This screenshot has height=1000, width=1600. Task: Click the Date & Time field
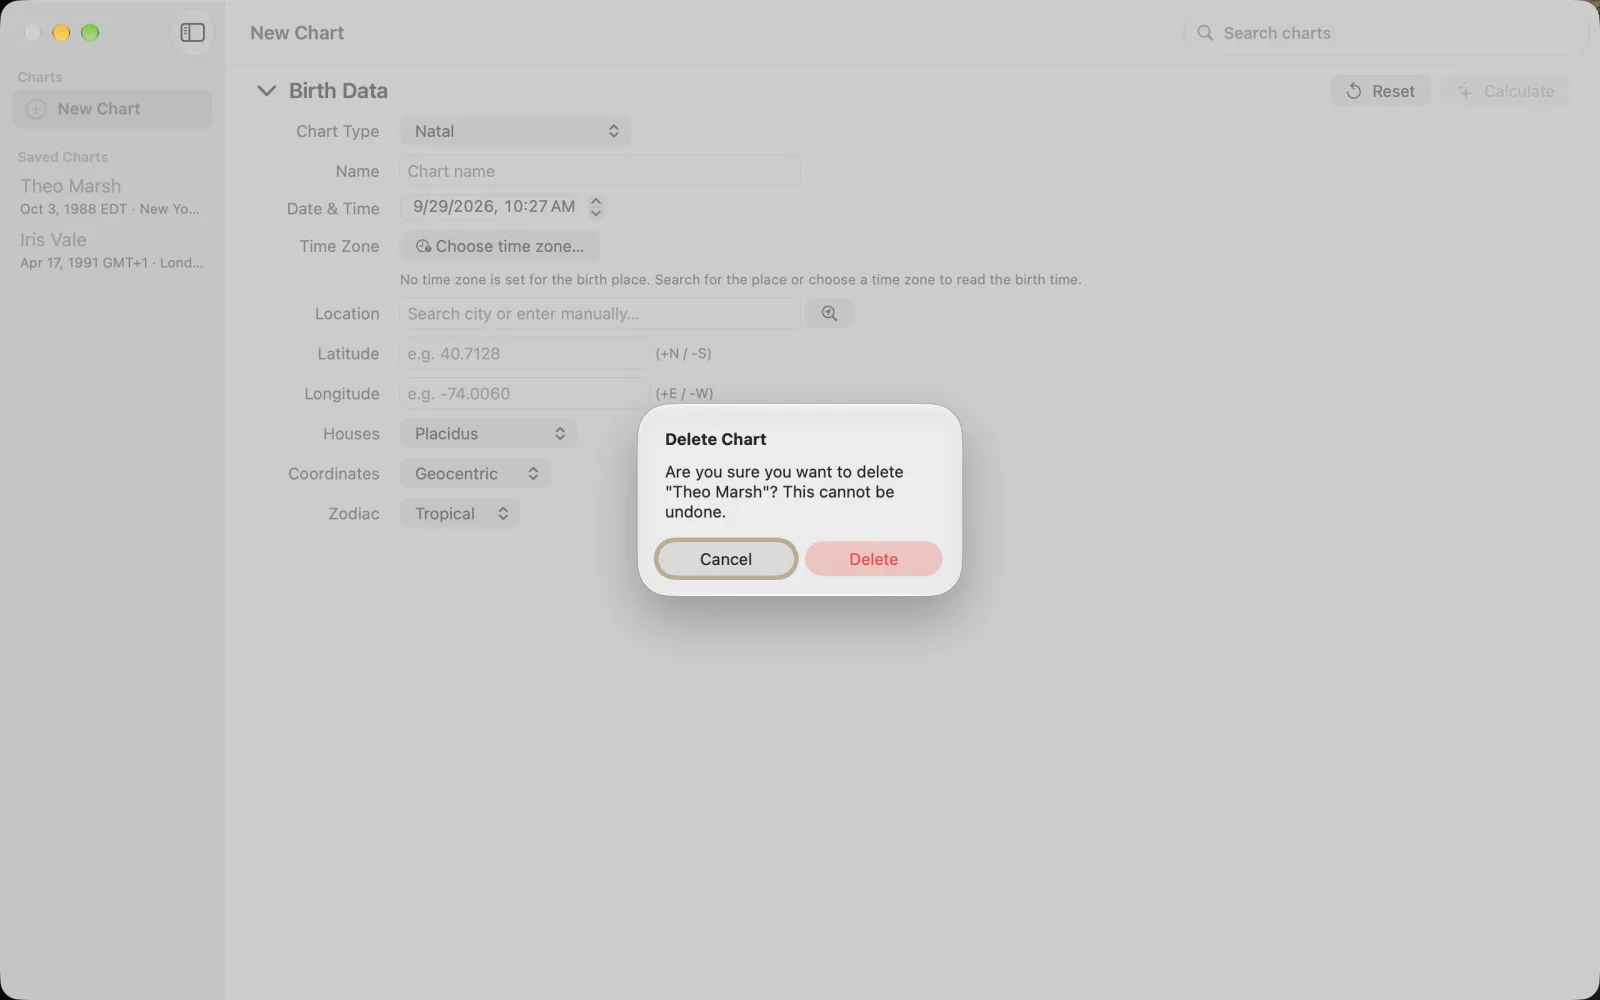[493, 207]
